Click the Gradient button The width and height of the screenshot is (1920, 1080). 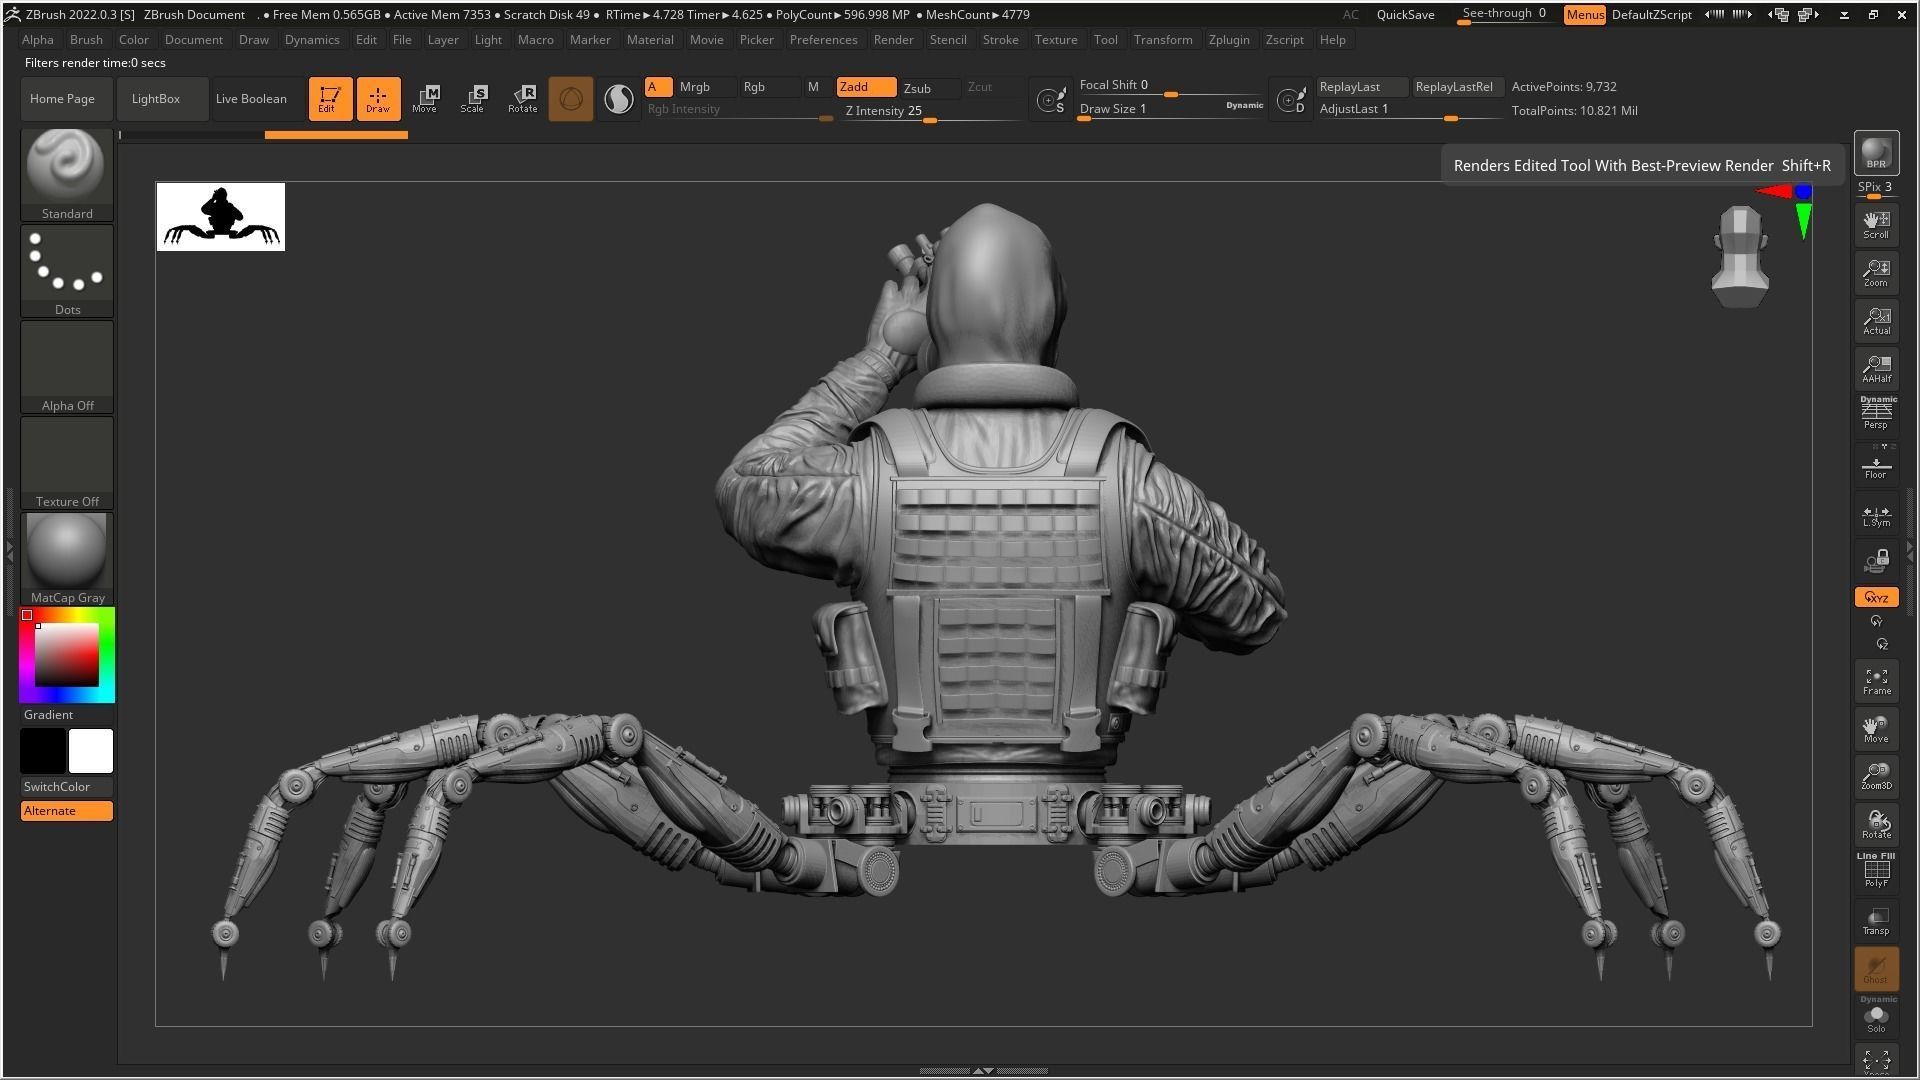coord(67,714)
